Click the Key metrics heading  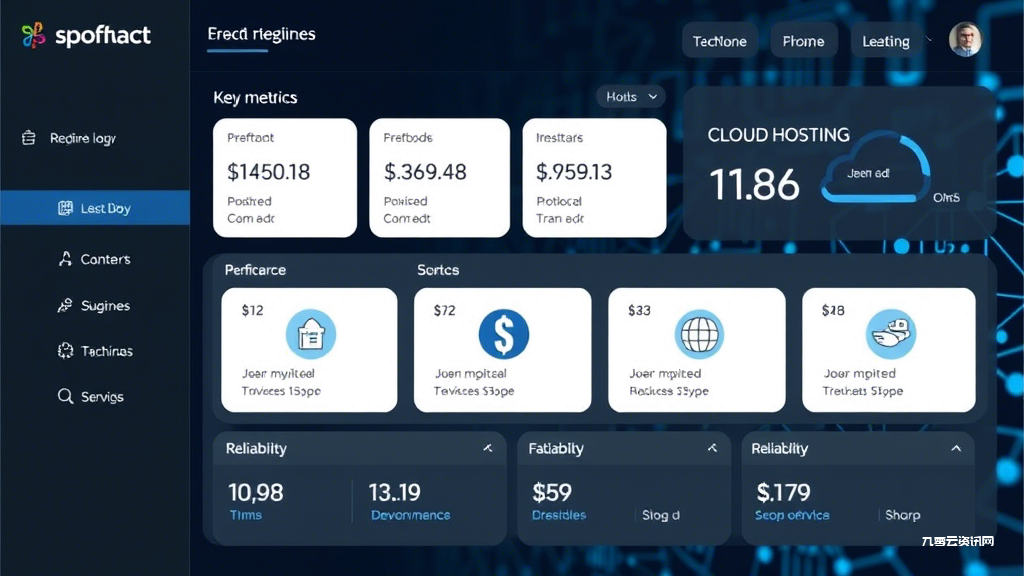[255, 97]
